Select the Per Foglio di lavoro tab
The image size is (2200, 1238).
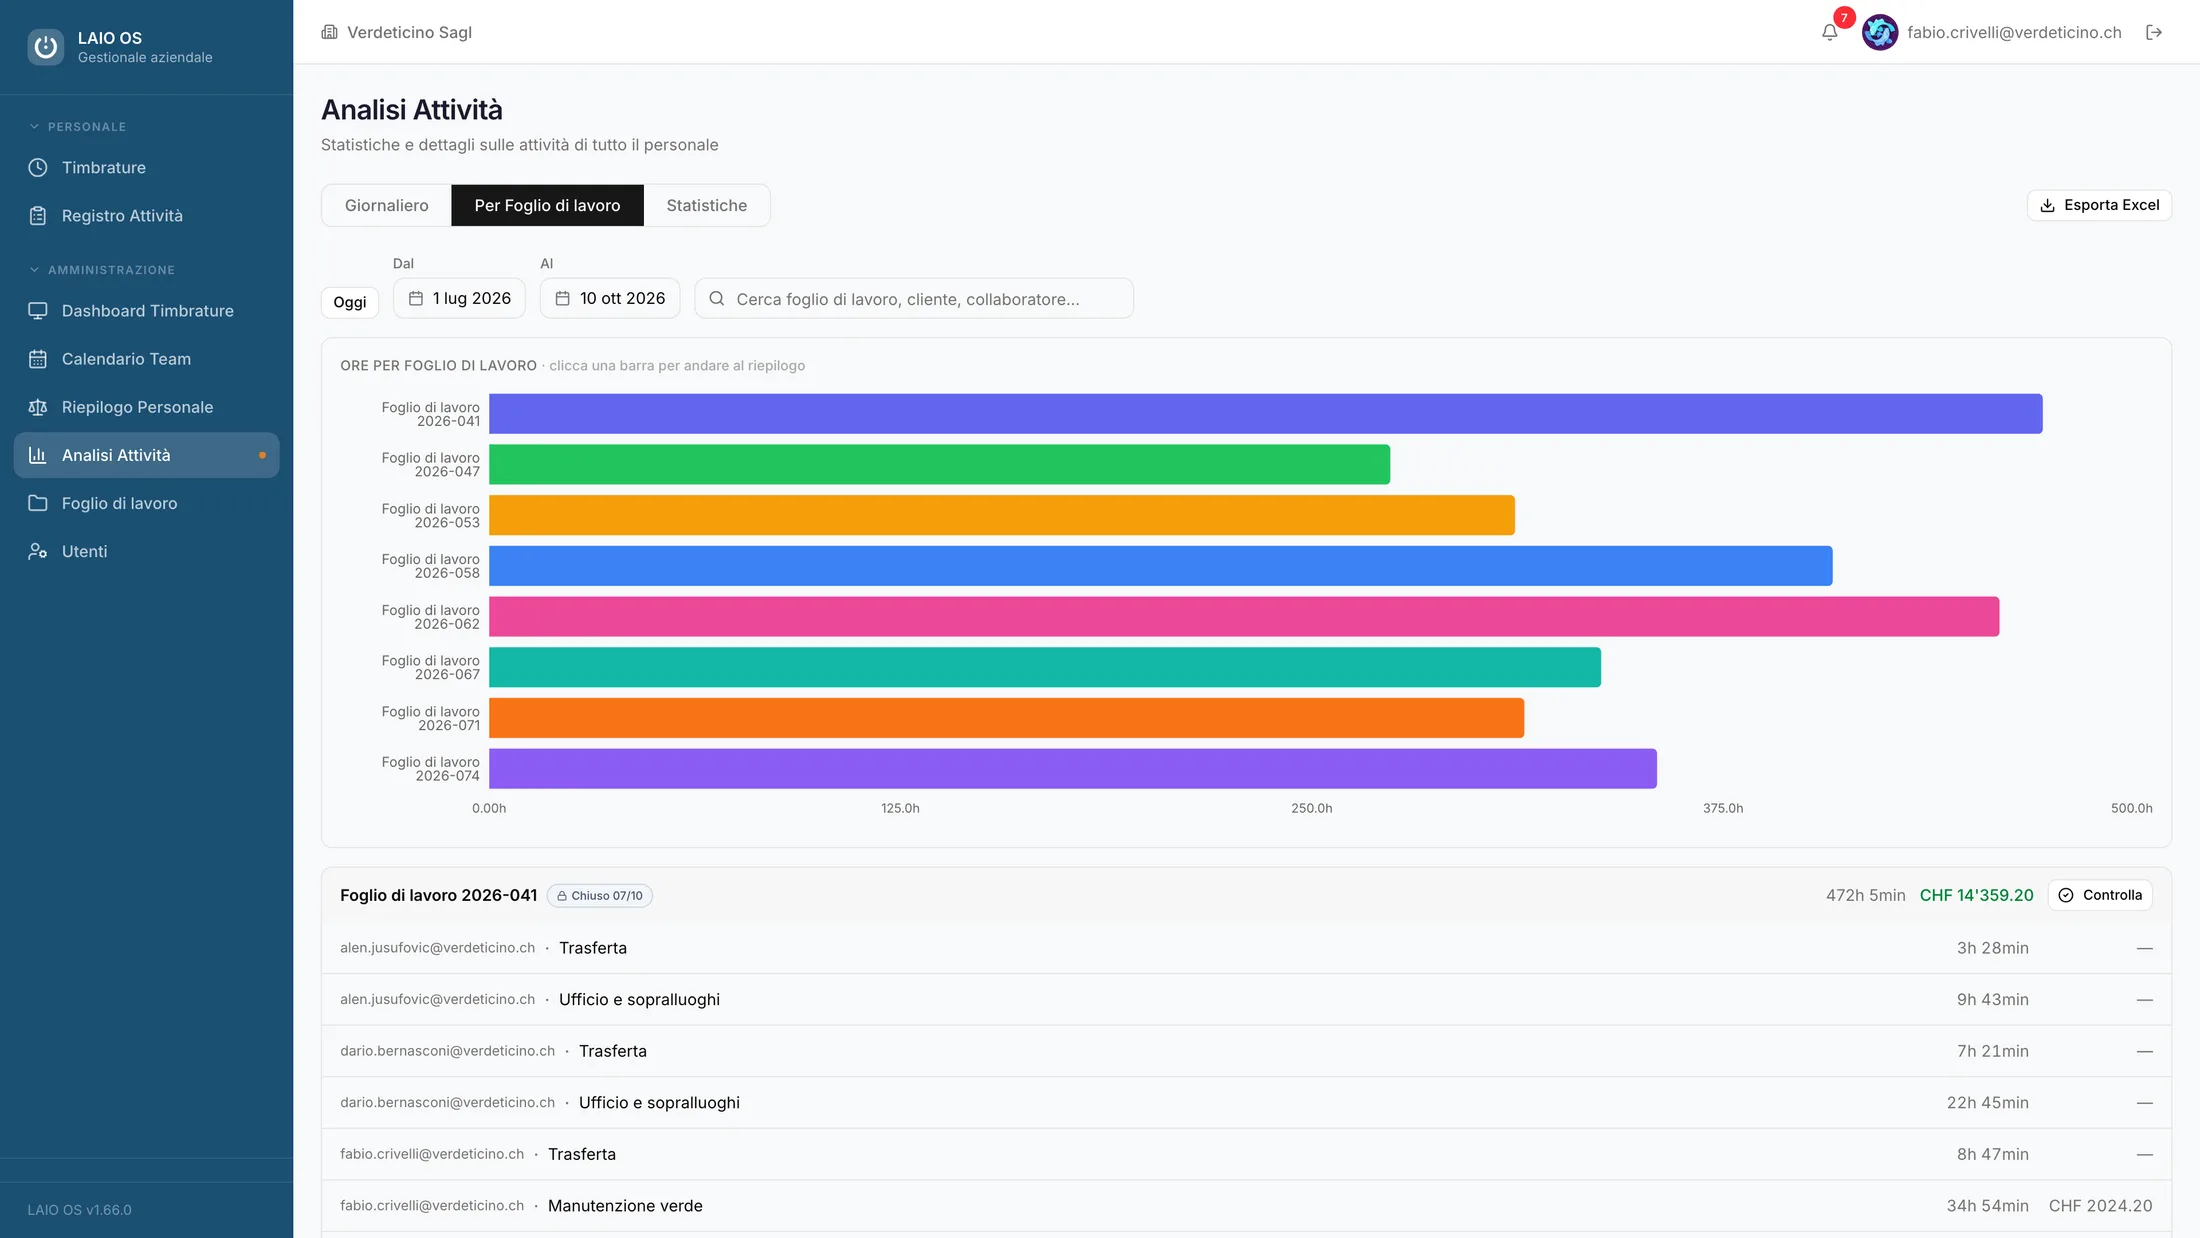click(547, 205)
